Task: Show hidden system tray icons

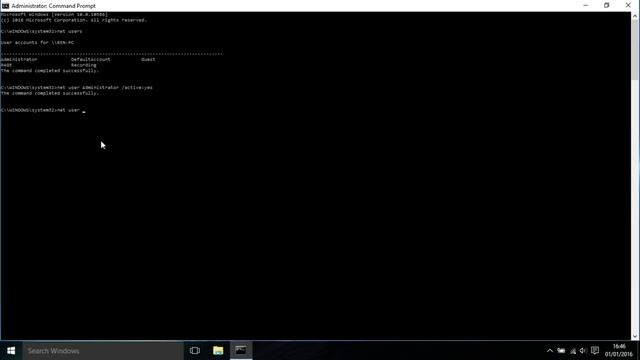Action: (x=550, y=351)
